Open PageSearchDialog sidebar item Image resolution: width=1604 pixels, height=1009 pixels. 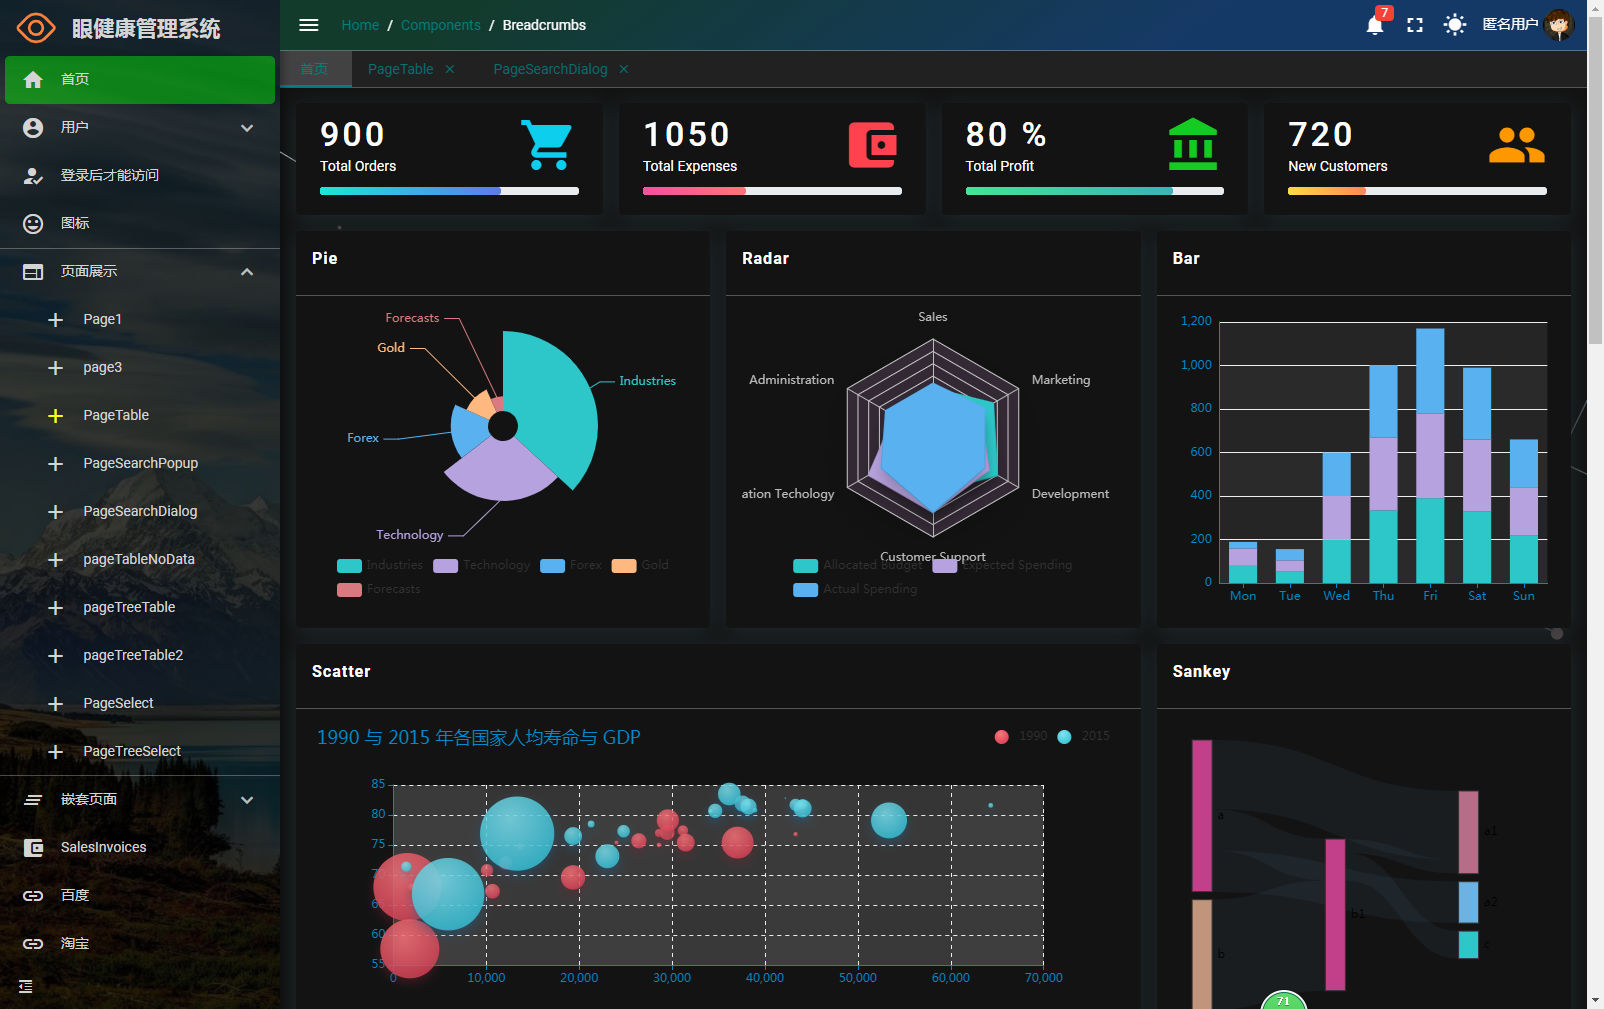click(x=140, y=512)
